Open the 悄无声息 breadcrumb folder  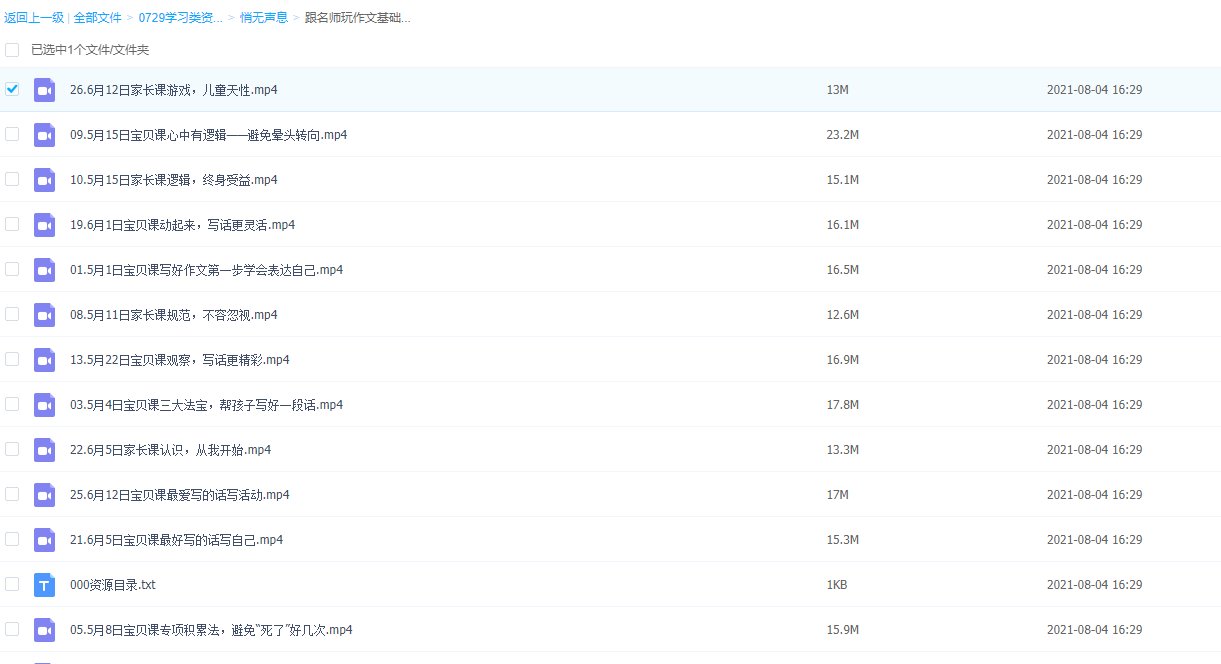point(262,18)
